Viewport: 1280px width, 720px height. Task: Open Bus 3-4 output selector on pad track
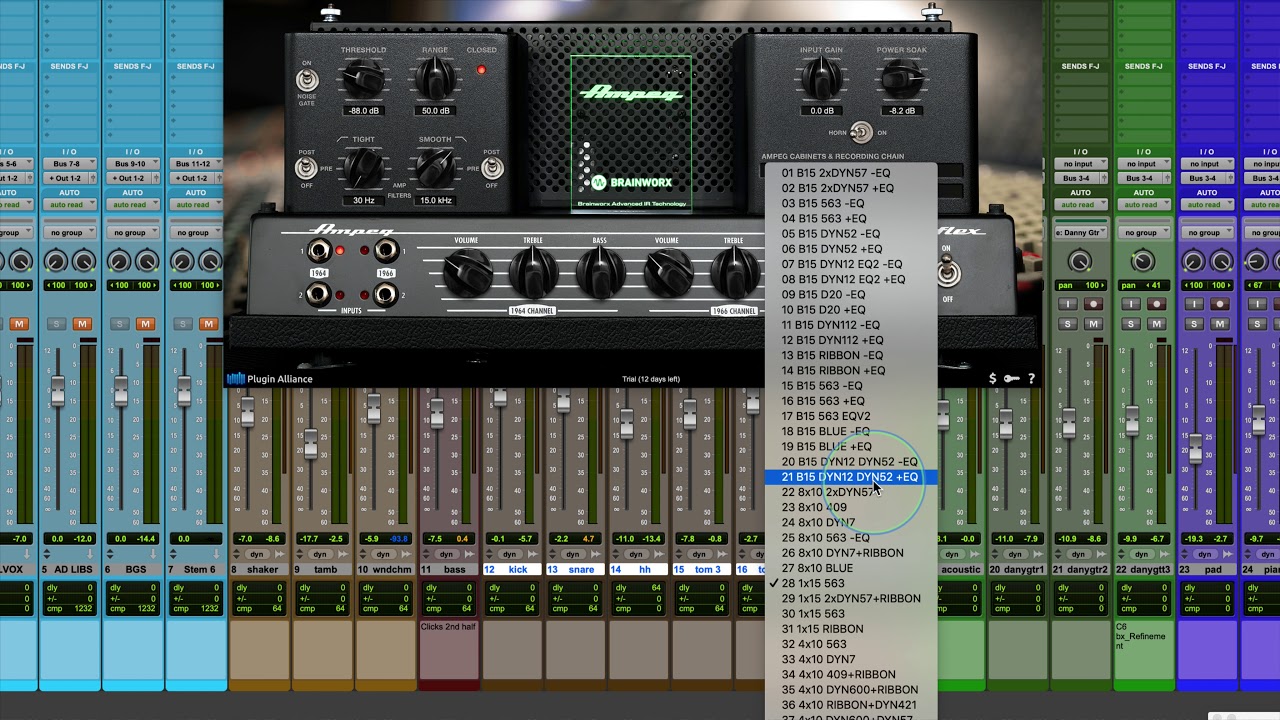(x=1205, y=178)
